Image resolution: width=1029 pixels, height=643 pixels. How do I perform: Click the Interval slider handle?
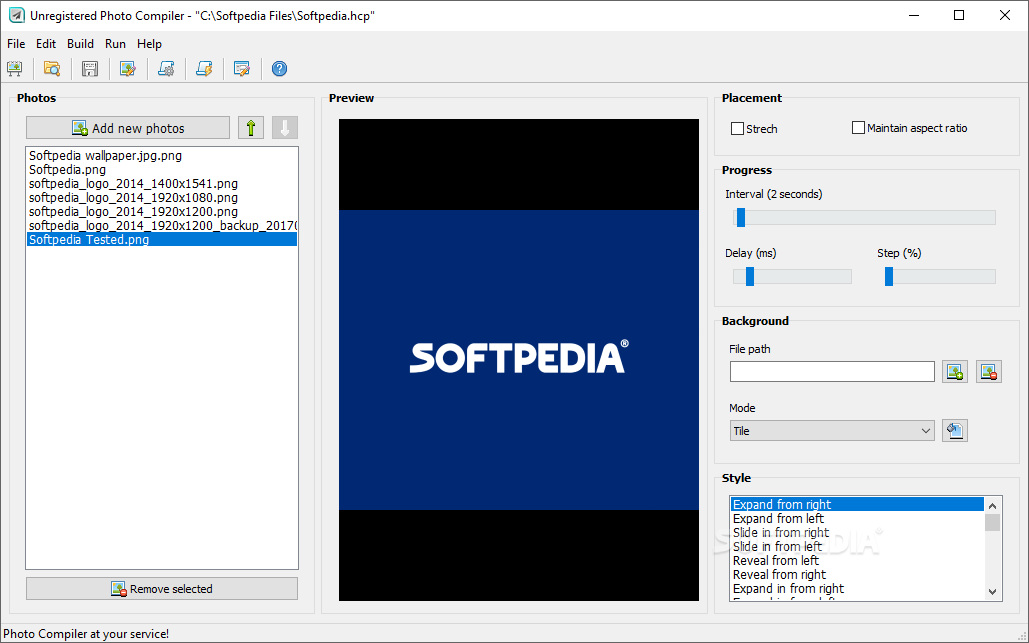coord(741,217)
